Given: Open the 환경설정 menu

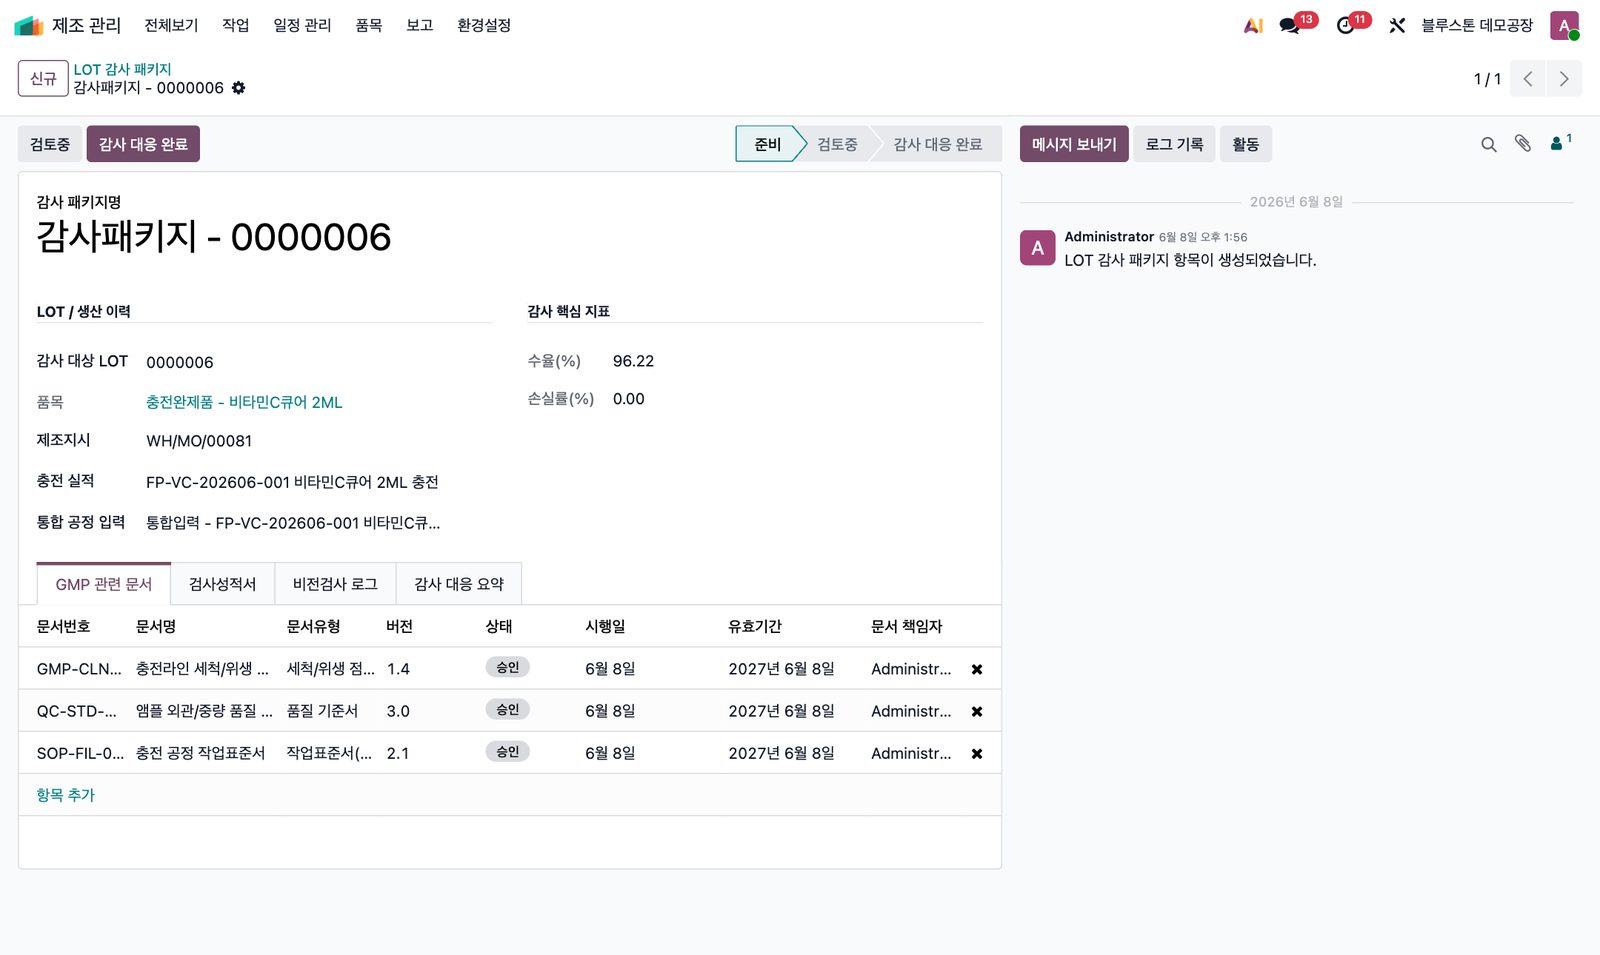Looking at the screenshot, I should point(484,25).
